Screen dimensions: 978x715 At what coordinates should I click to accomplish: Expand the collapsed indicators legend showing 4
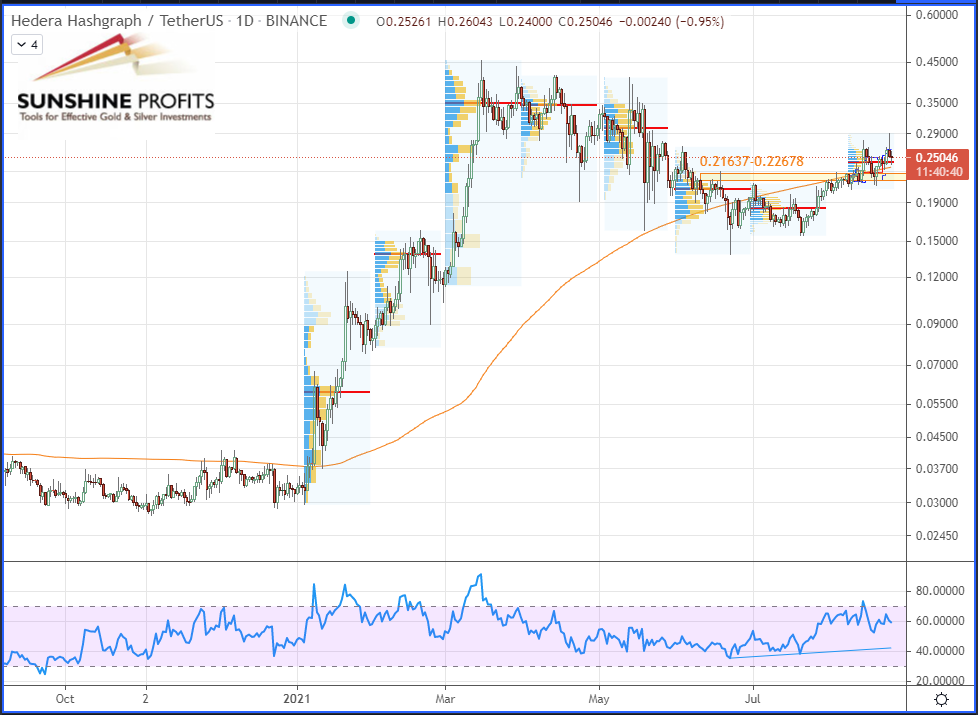pyautogui.click(x=27, y=45)
